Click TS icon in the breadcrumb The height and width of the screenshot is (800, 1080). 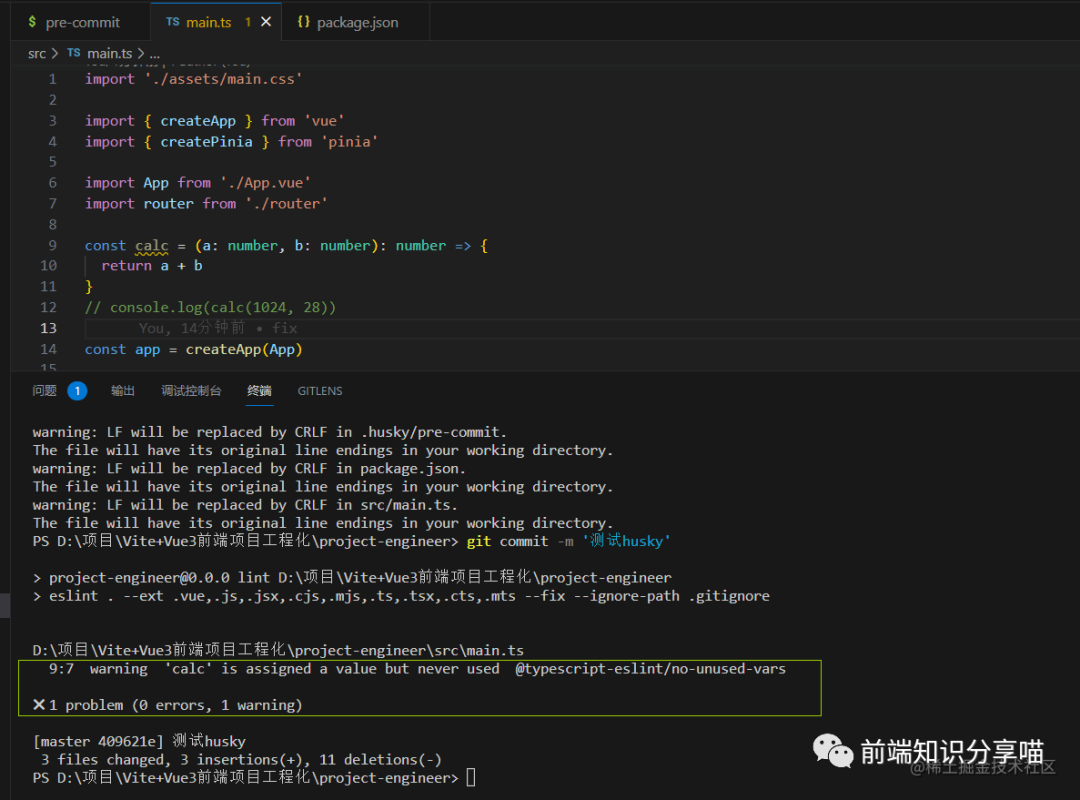coord(74,53)
